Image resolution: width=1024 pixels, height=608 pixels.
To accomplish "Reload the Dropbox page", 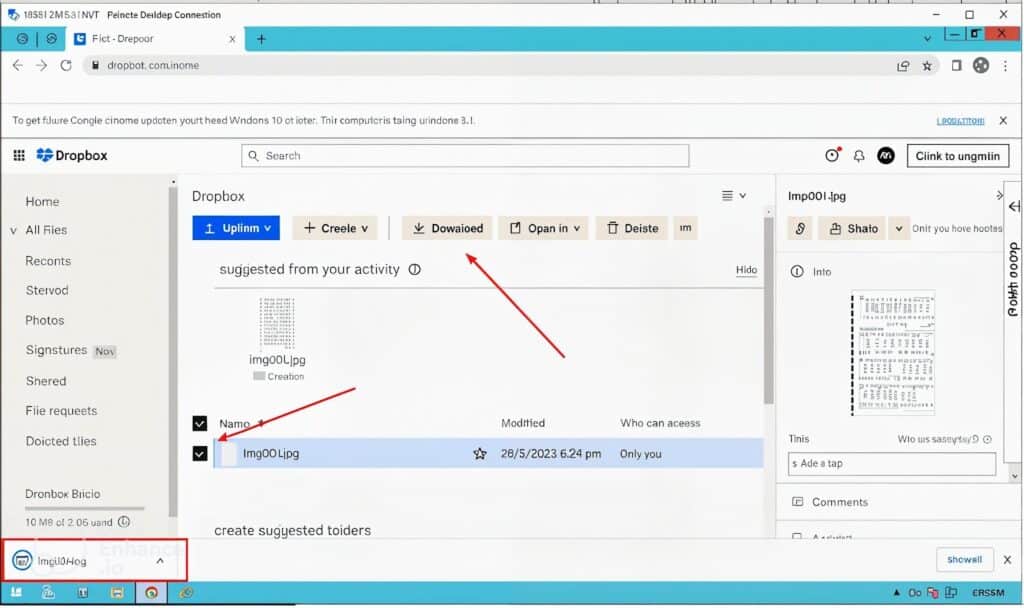I will tap(65, 65).
